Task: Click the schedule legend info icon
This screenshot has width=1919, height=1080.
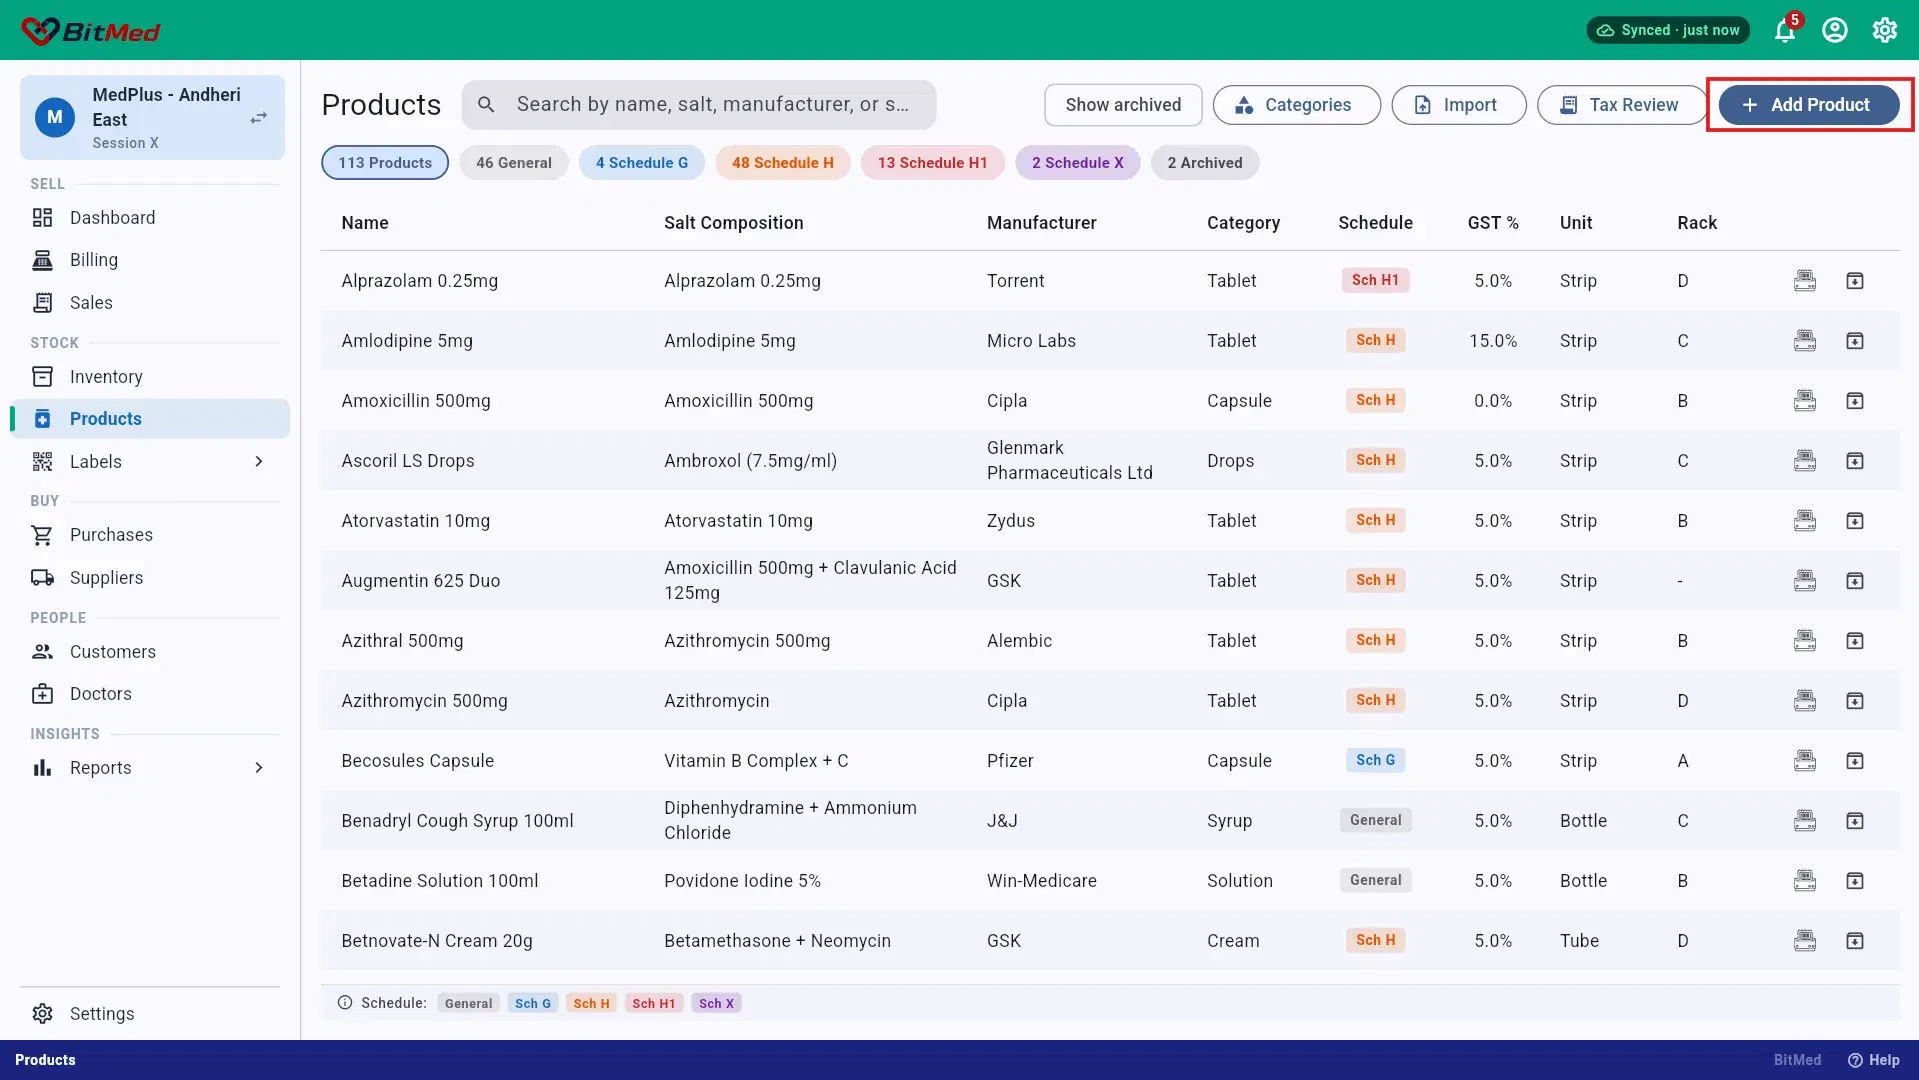Action: click(345, 1003)
